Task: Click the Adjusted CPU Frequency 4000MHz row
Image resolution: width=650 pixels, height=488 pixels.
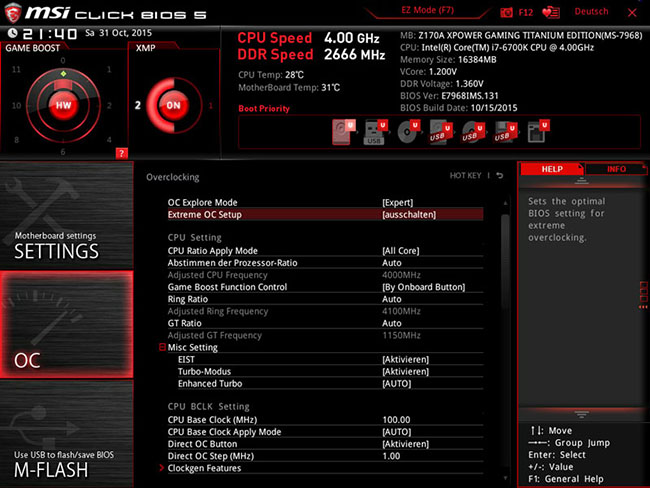Action: tap(325, 275)
